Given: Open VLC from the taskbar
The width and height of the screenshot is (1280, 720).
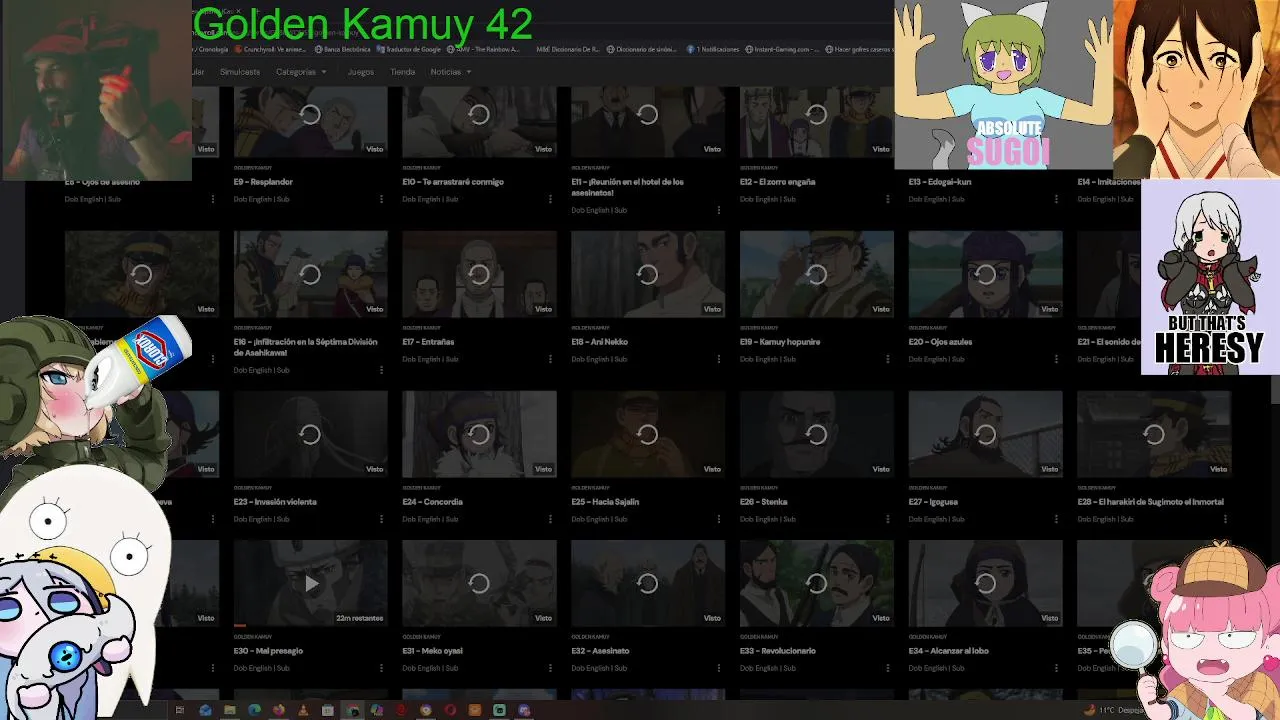Looking at the screenshot, I should tap(303, 710).
